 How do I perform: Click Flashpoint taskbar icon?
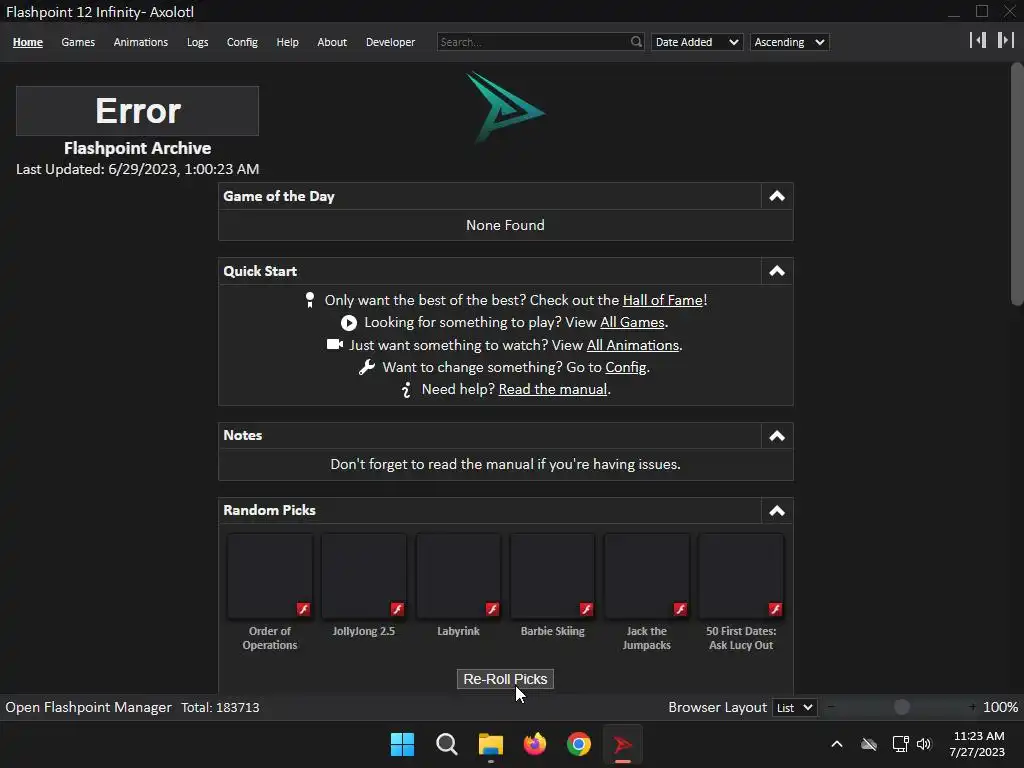pyautogui.click(x=622, y=744)
